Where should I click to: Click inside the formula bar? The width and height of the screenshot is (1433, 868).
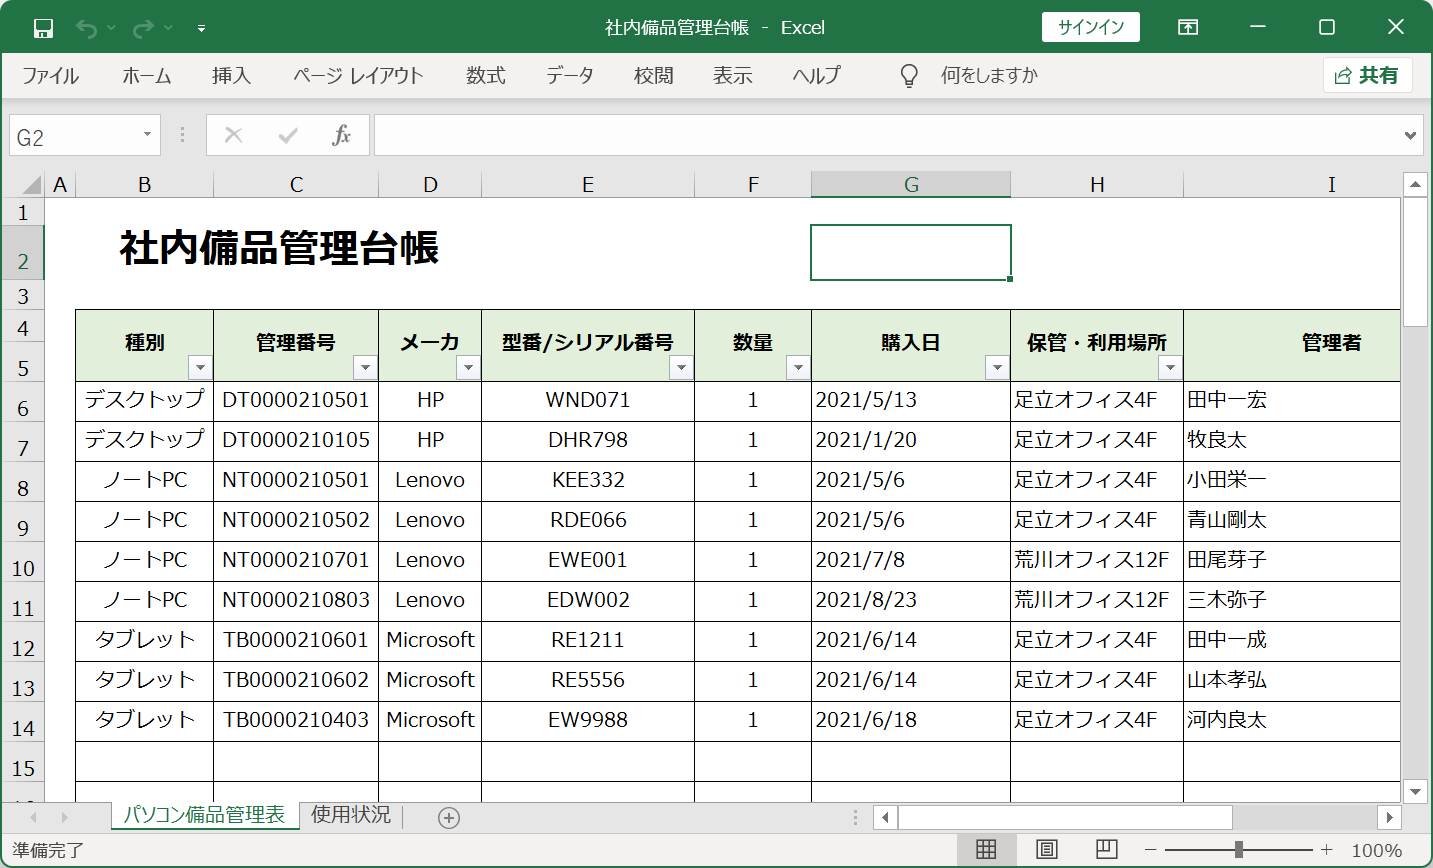click(885, 135)
